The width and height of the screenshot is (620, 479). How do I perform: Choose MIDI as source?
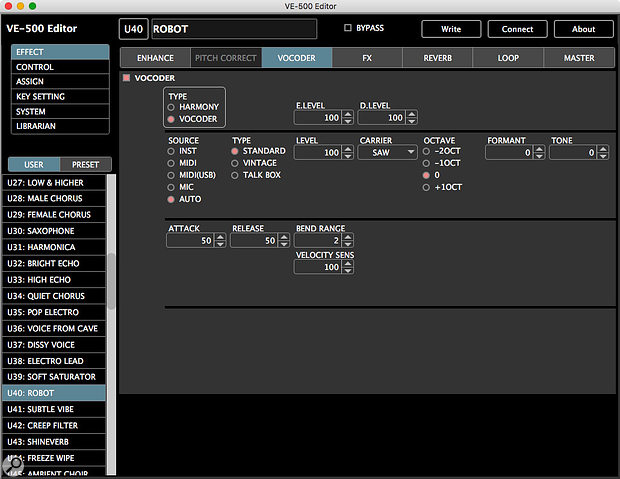(171, 163)
